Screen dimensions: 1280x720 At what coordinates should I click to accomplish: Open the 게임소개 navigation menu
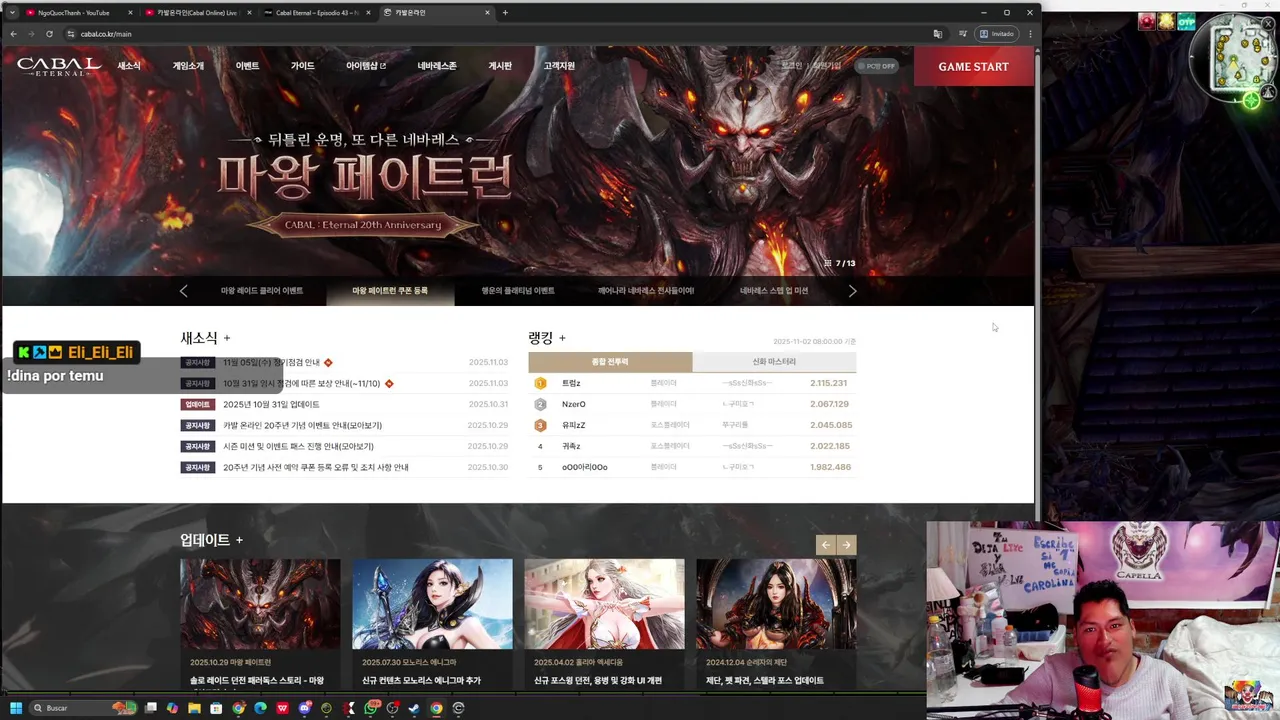coord(188,66)
